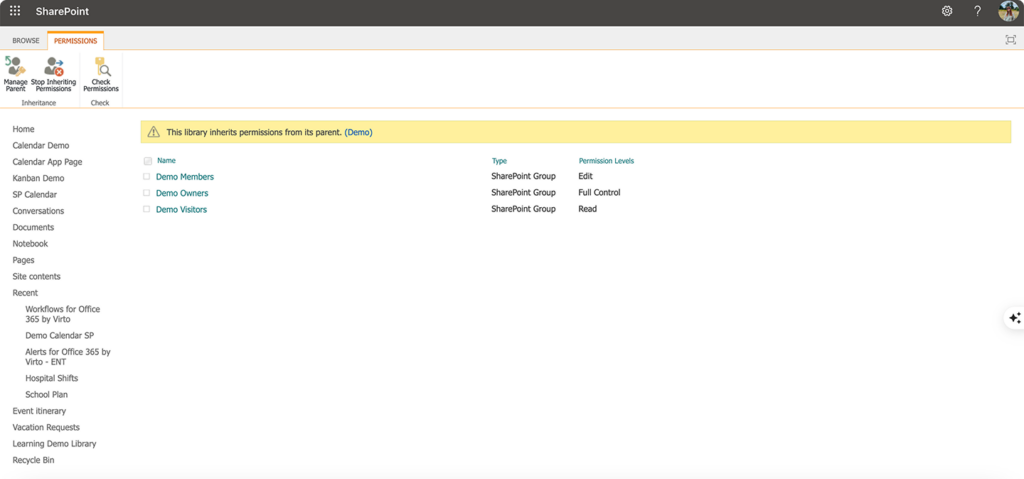Open the user profile picture menu
This screenshot has height=479, width=1024.
1009,11
